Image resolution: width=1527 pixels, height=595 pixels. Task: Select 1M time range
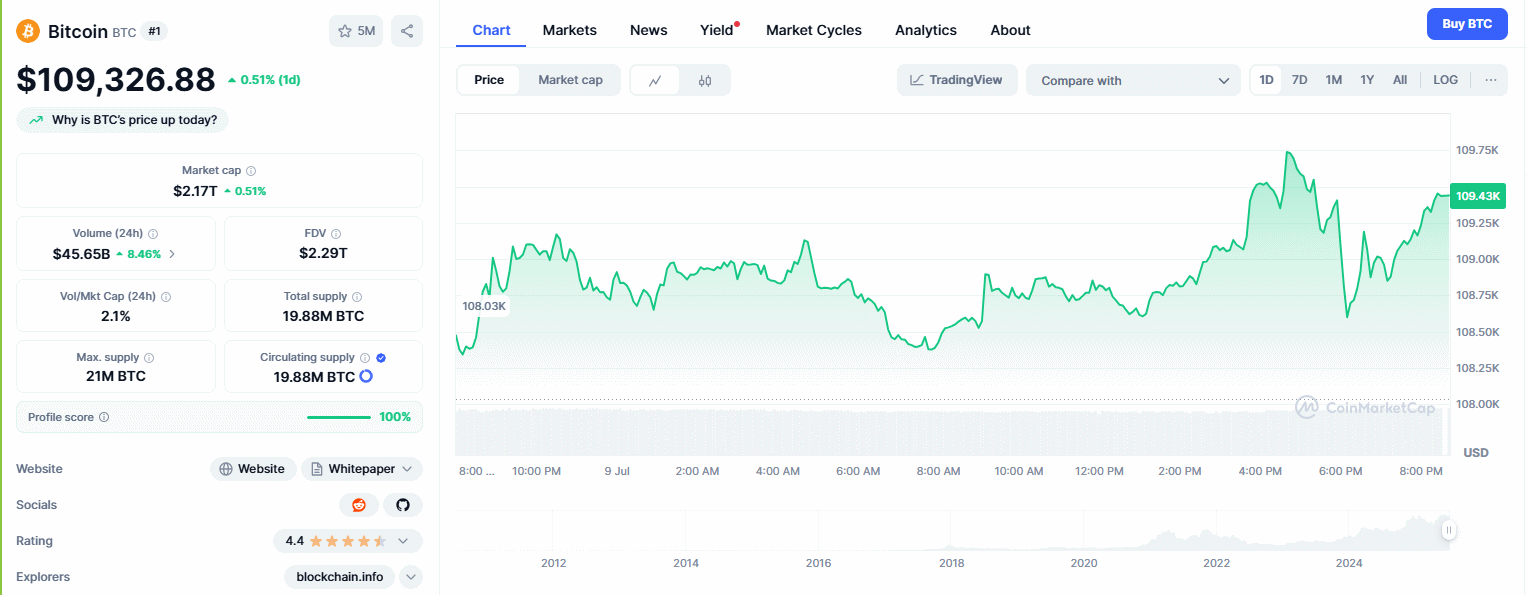tap(1334, 80)
